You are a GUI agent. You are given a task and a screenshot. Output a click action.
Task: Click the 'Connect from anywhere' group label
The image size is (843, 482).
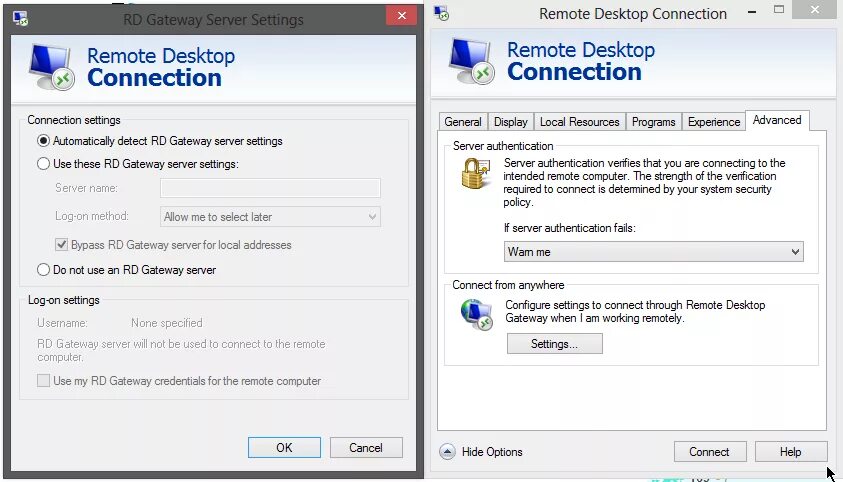(x=508, y=285)
